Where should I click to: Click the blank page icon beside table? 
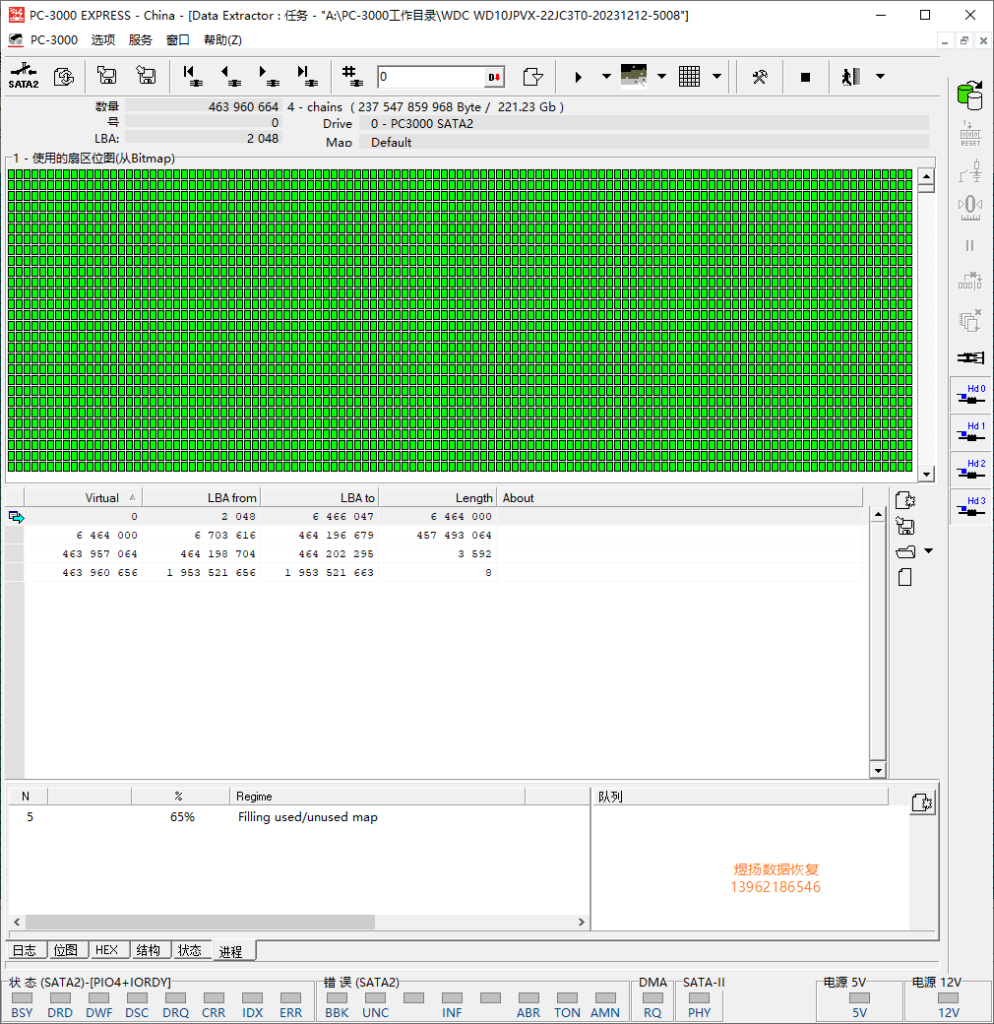coord(905,577)
